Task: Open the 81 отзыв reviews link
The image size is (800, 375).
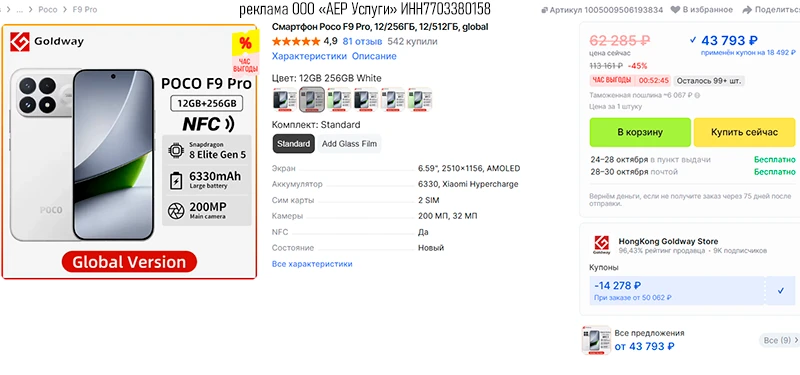Action: (x=362, y=41)
